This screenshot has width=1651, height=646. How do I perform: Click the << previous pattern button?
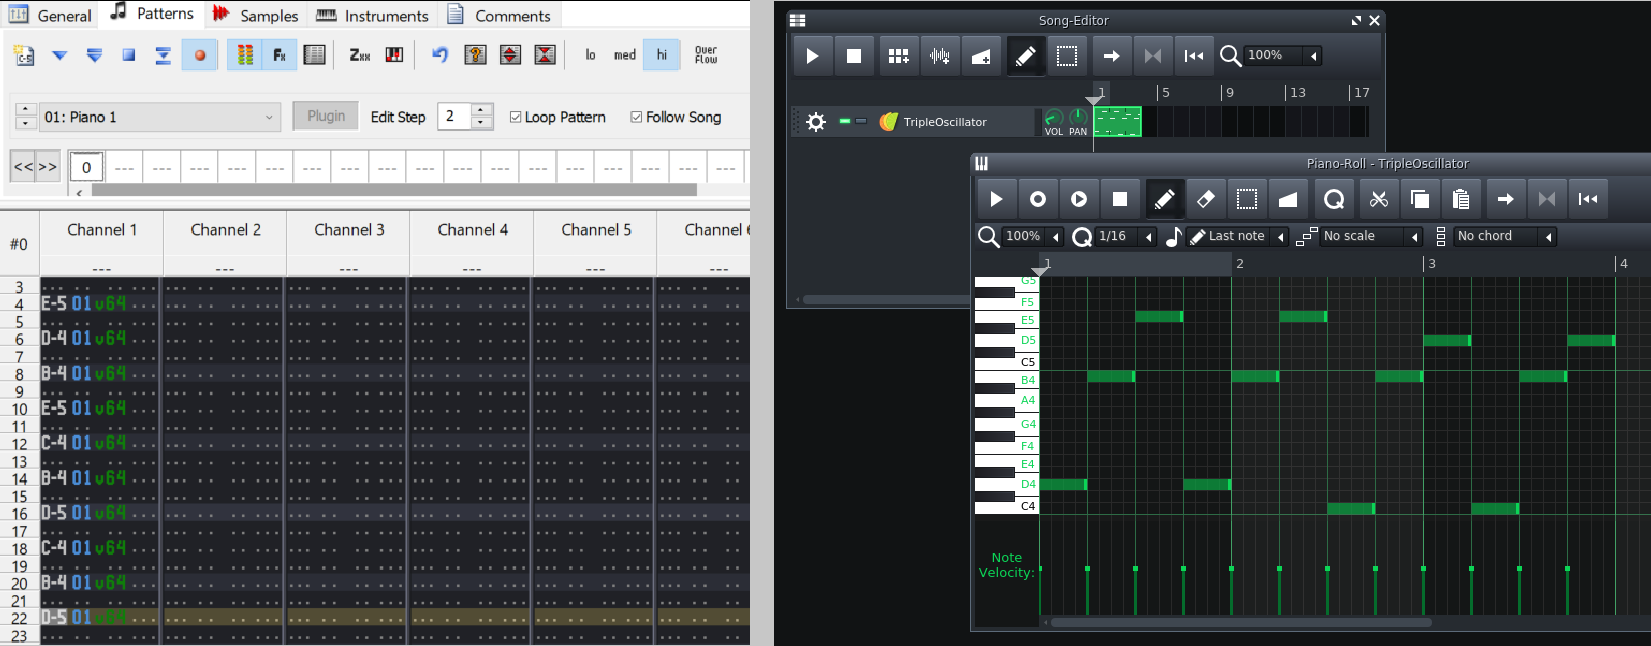23,167
